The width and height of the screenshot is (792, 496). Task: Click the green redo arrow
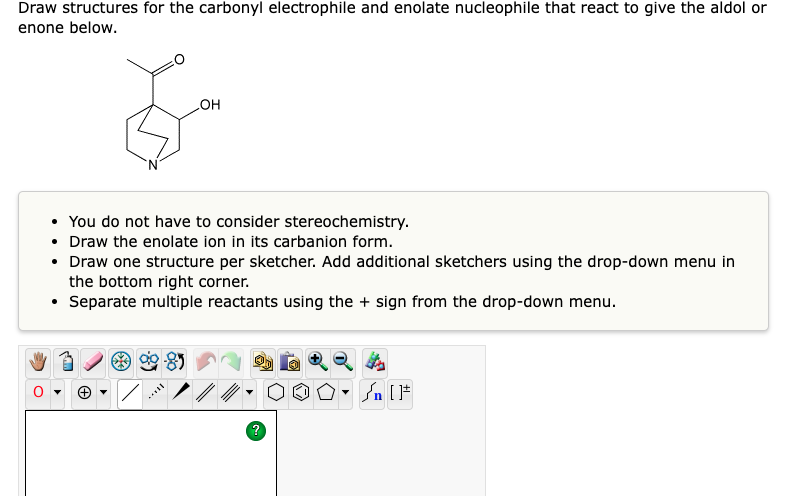point(231,362)
